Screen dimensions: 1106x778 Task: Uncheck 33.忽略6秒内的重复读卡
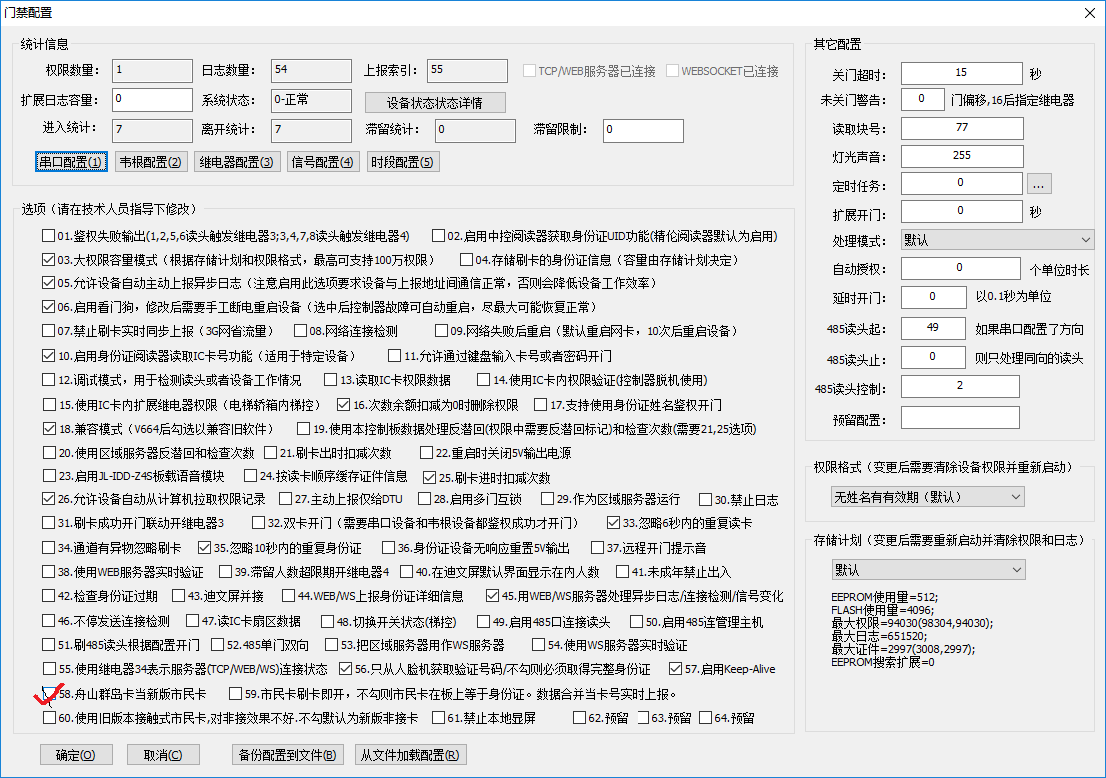[x=614, y=523]
